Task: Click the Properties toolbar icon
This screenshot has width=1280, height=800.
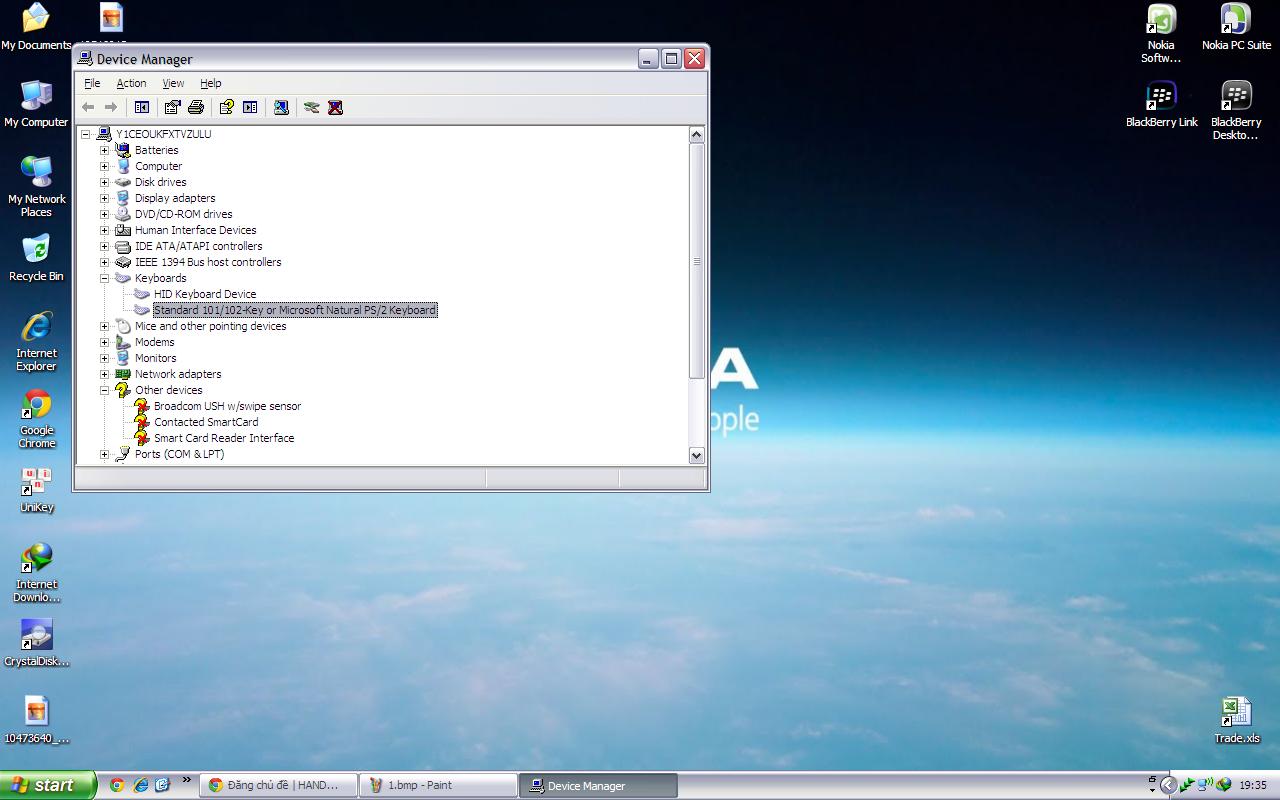Action: click(172, 107)
